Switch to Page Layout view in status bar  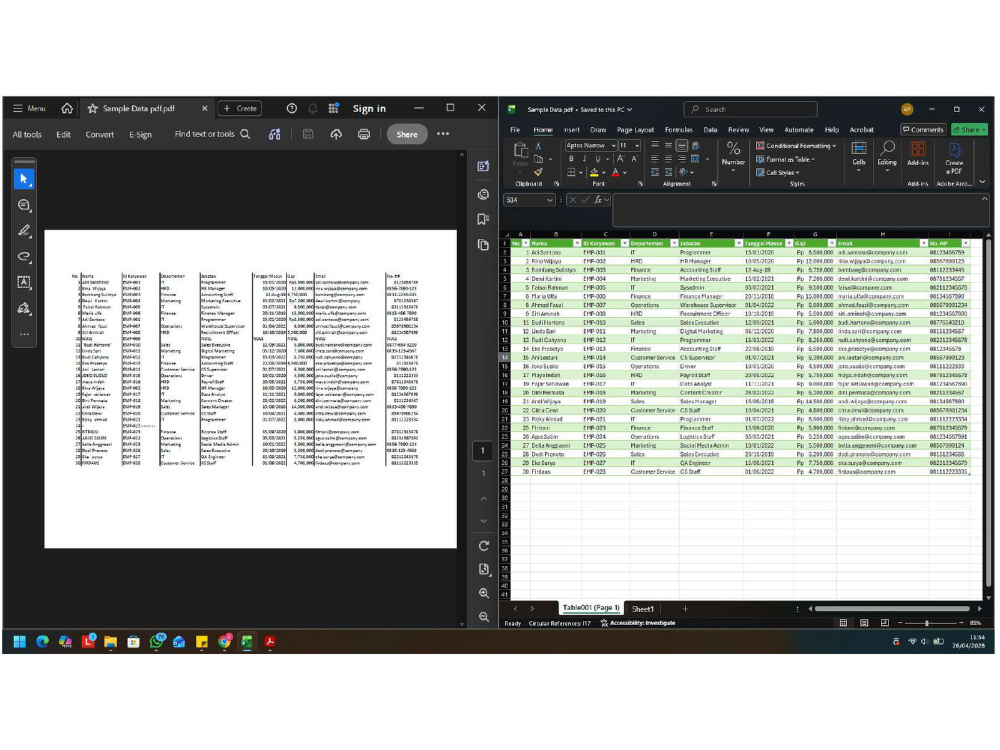(864, 623)
